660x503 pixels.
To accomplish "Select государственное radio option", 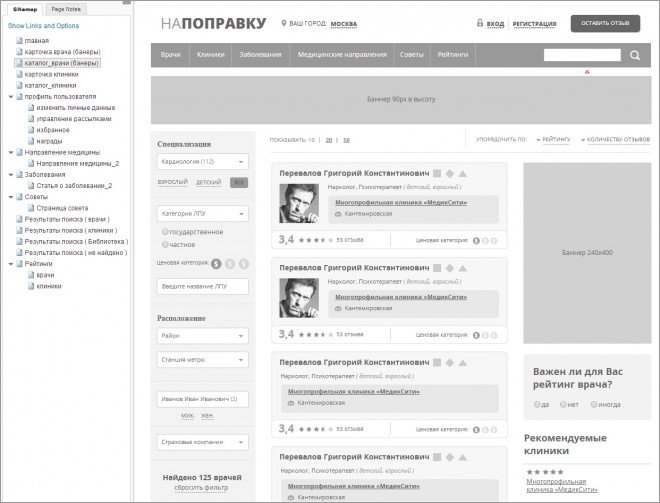I will pos(165,232).
